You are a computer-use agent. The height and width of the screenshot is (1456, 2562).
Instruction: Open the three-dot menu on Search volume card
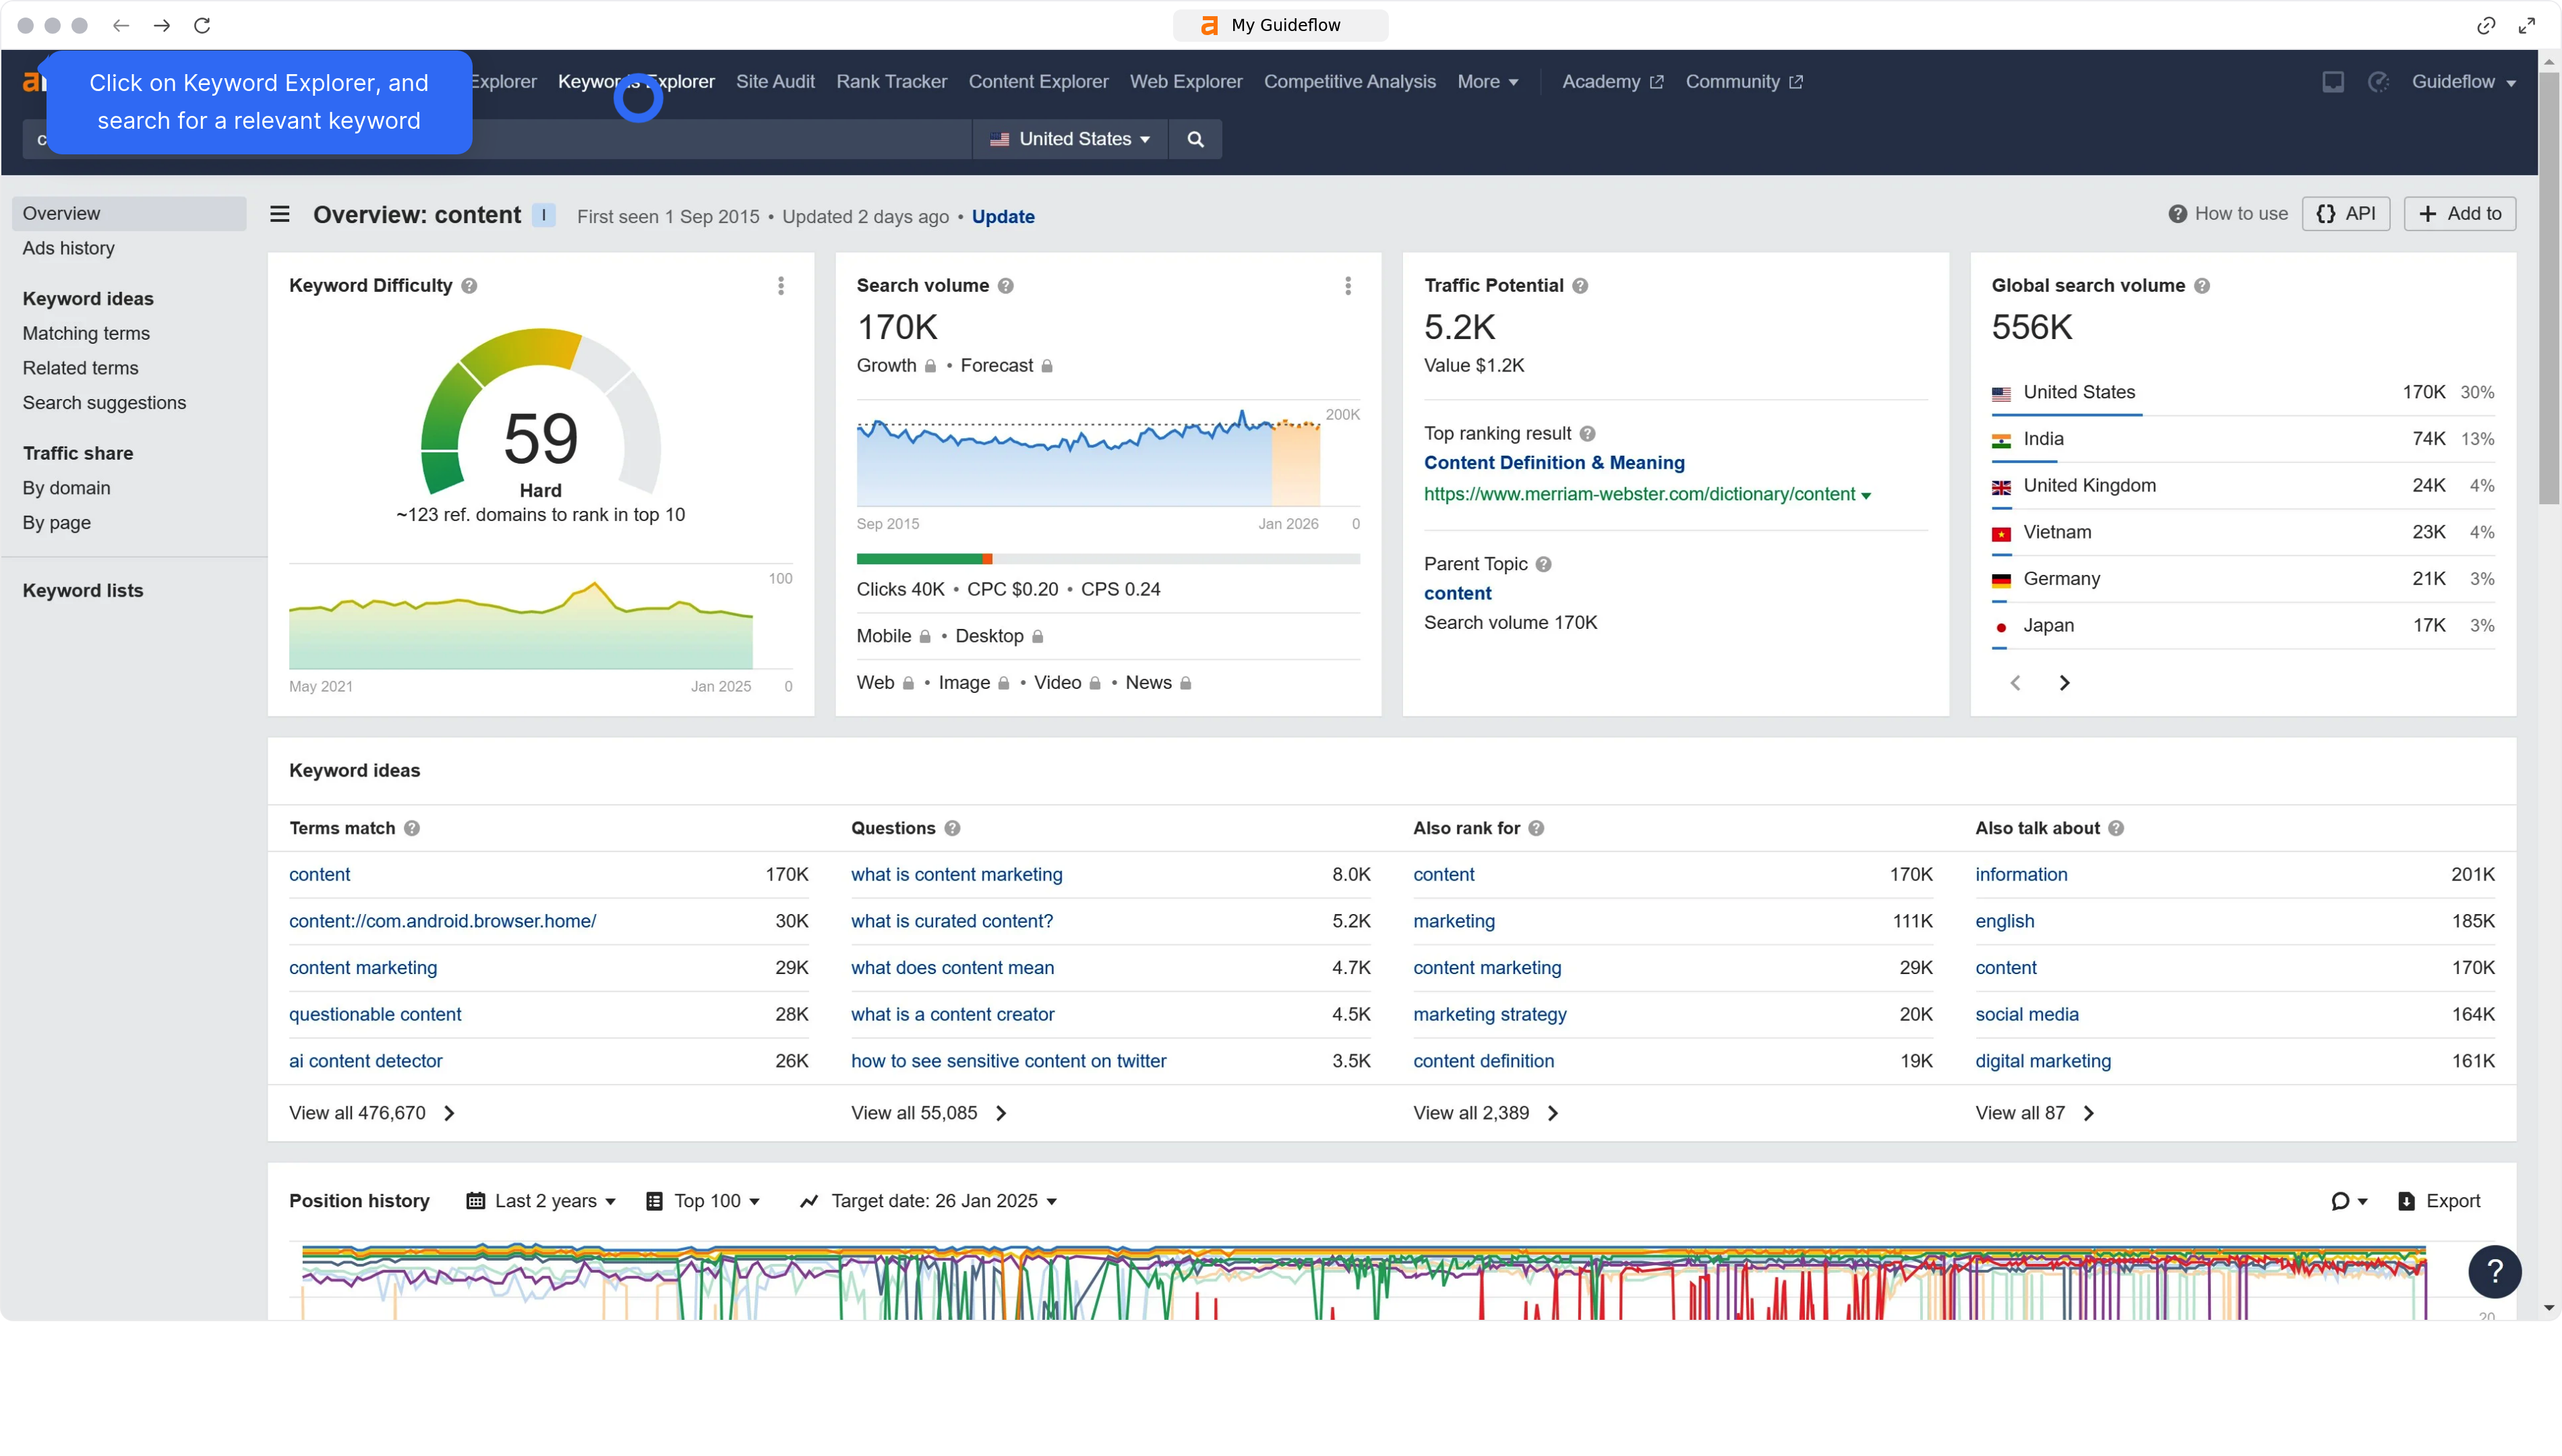[1347, 286]
